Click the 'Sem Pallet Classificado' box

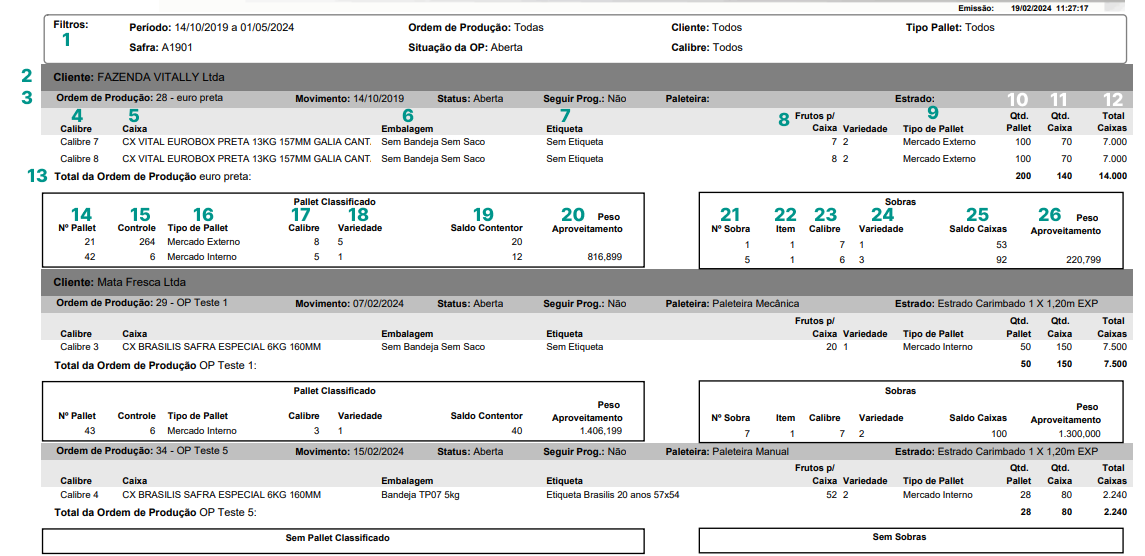coord(343,540)
